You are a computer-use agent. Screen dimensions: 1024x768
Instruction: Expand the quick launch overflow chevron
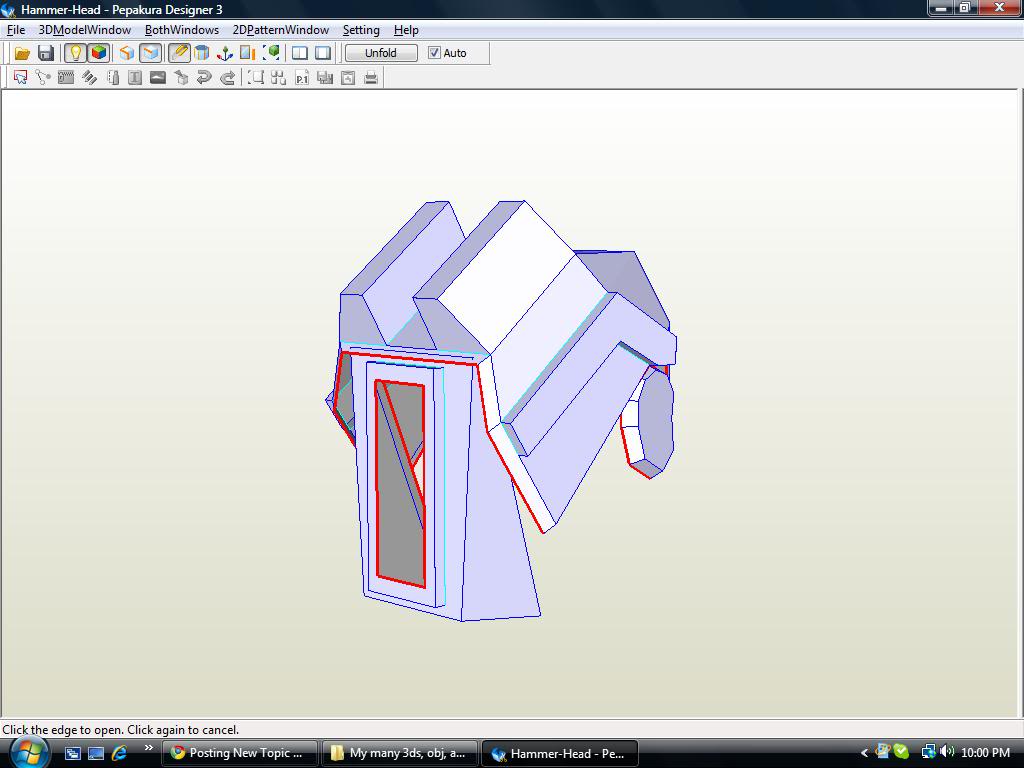click(x=149, y=748)
